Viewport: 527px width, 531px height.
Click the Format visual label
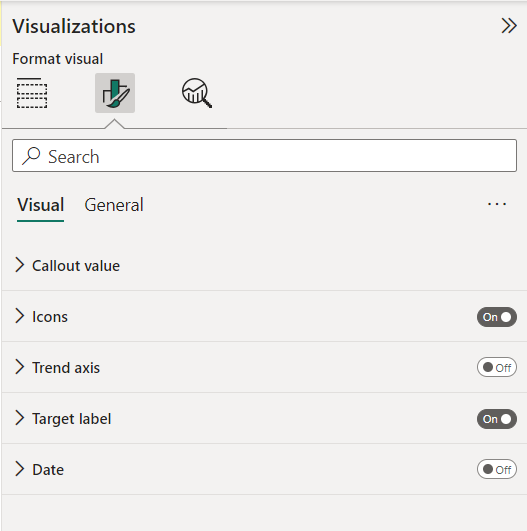(58, 59)
